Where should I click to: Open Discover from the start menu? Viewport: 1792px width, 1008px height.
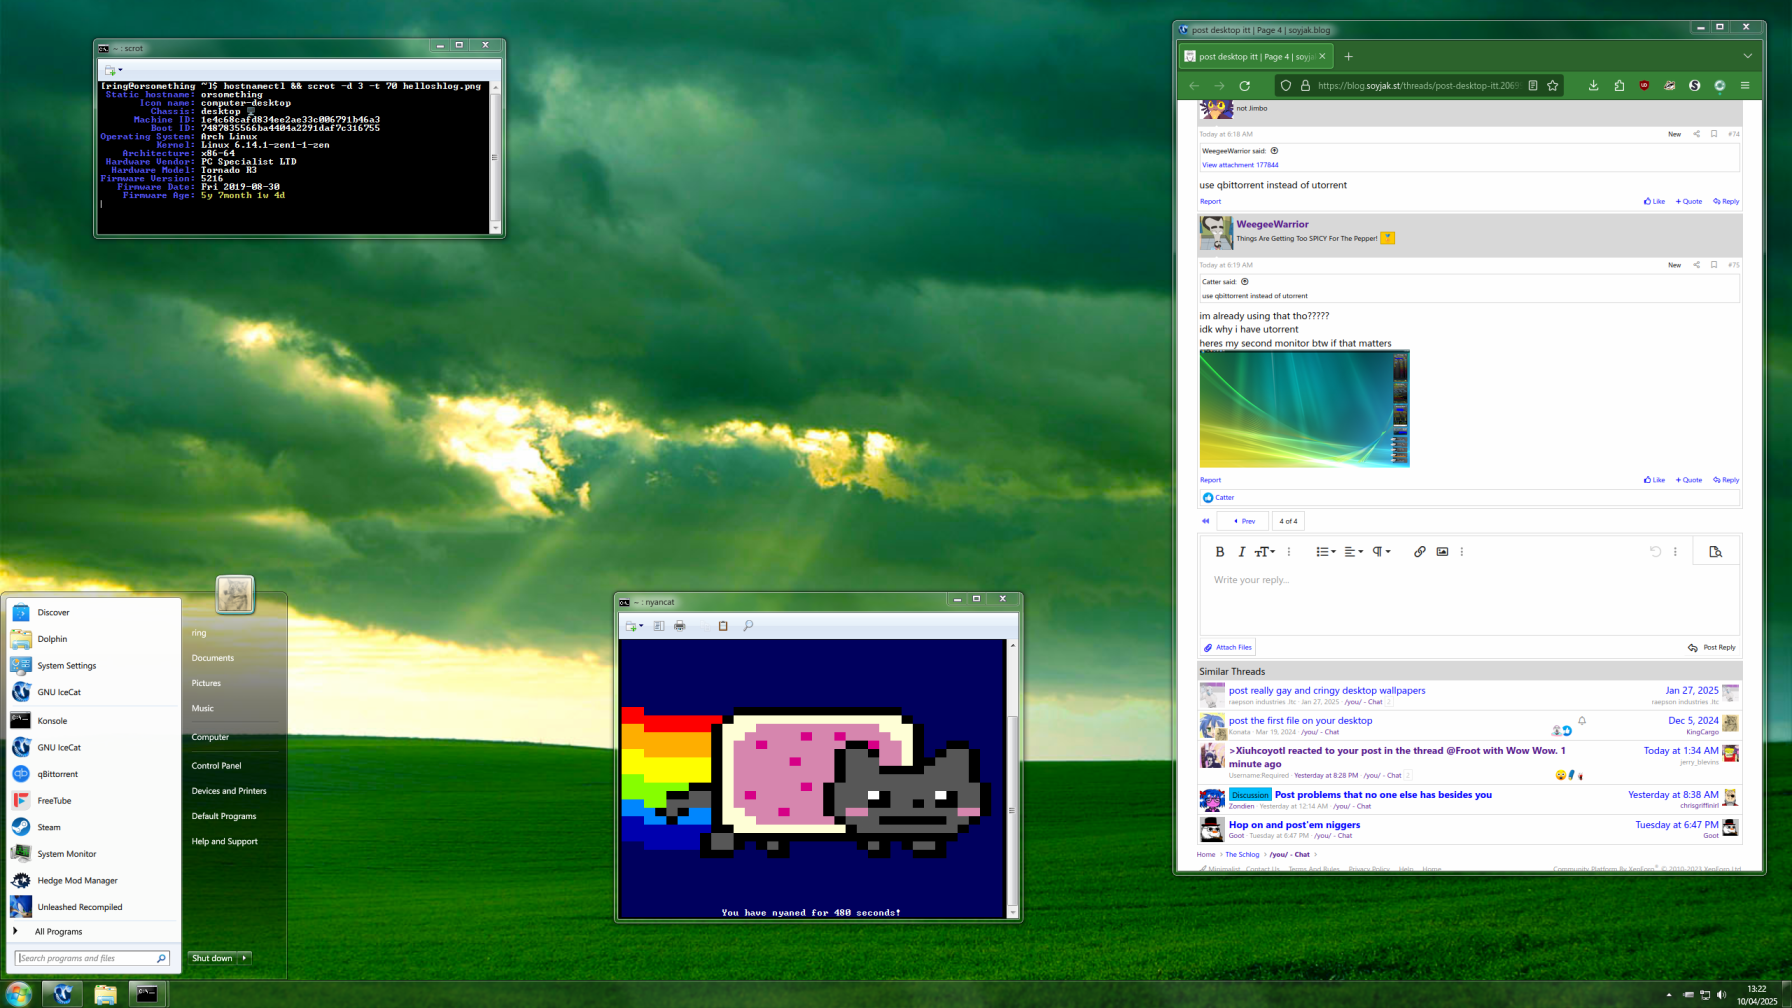[x=93, y=612]
